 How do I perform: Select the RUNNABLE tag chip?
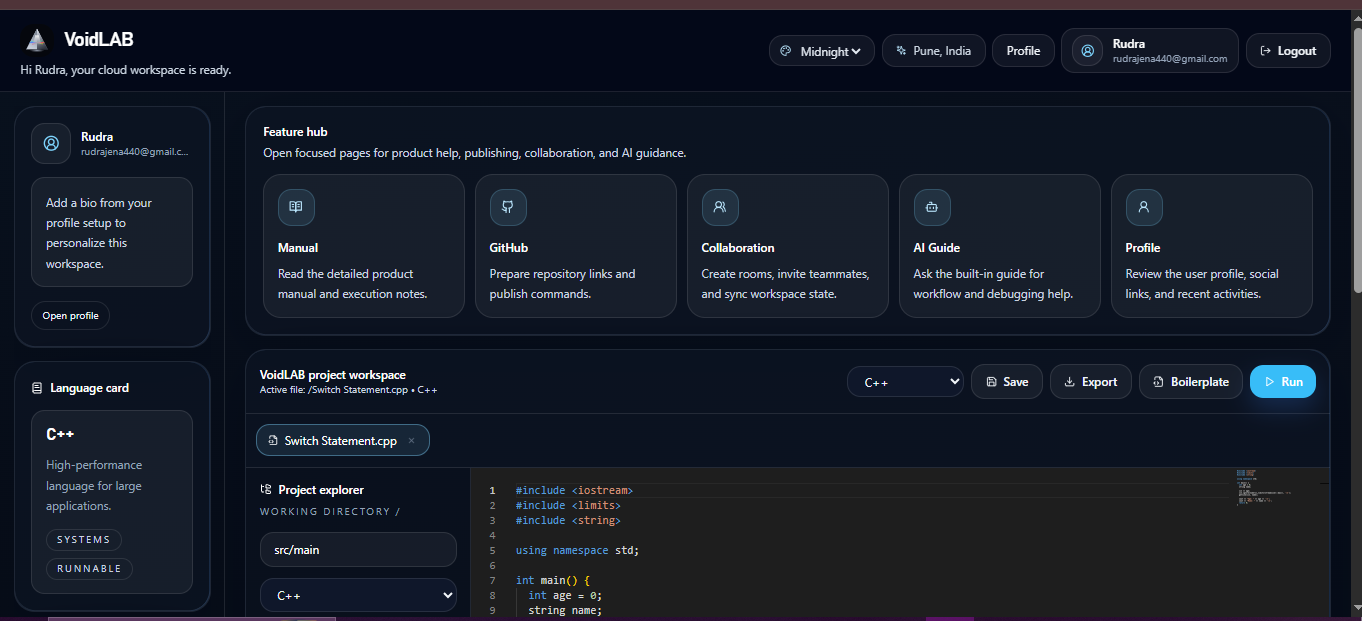pos(89,569)
